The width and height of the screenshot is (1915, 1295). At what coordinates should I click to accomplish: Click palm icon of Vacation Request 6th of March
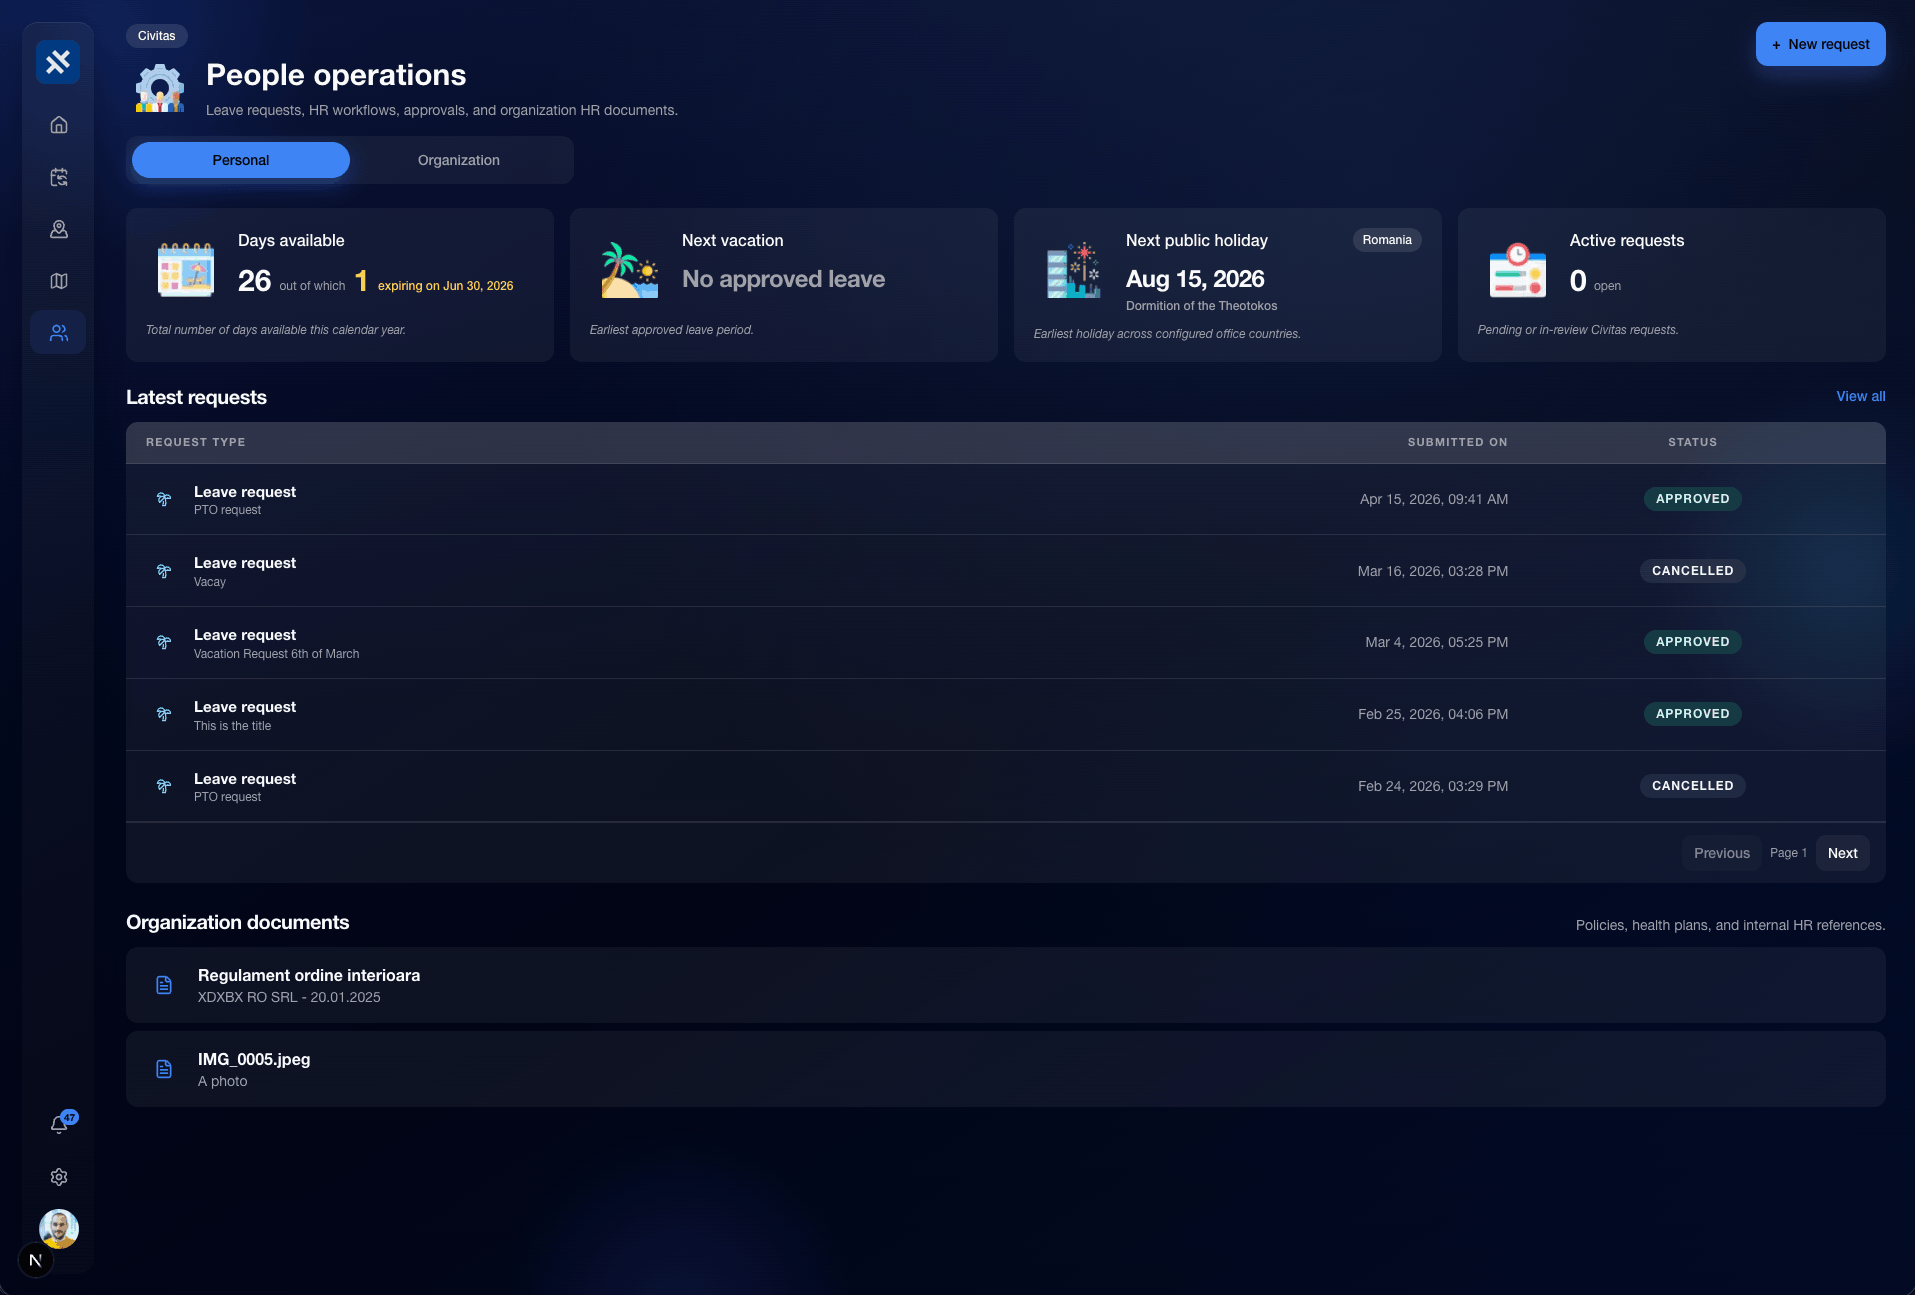tap(164, 642)
